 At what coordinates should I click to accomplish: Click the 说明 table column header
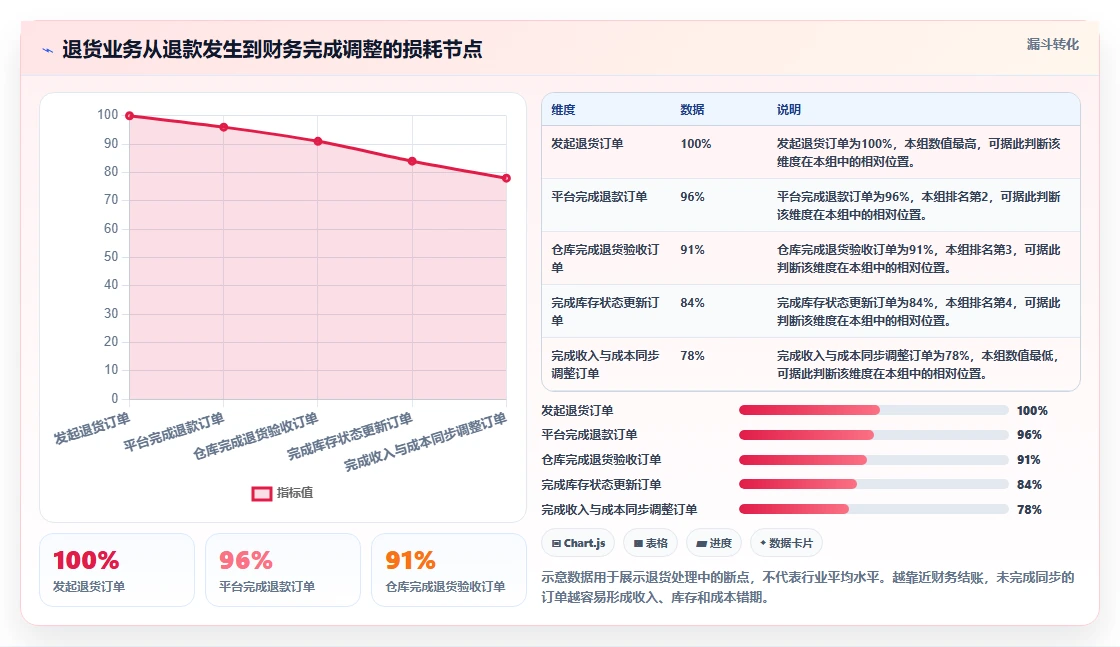tap(789, 110)
